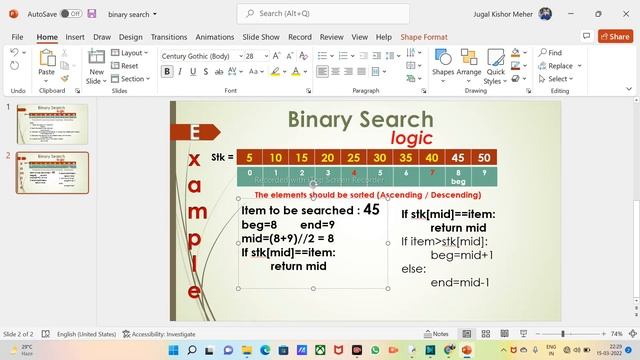
Task: Select slide 1 thumbnail
Action: [x=52, y=124]
